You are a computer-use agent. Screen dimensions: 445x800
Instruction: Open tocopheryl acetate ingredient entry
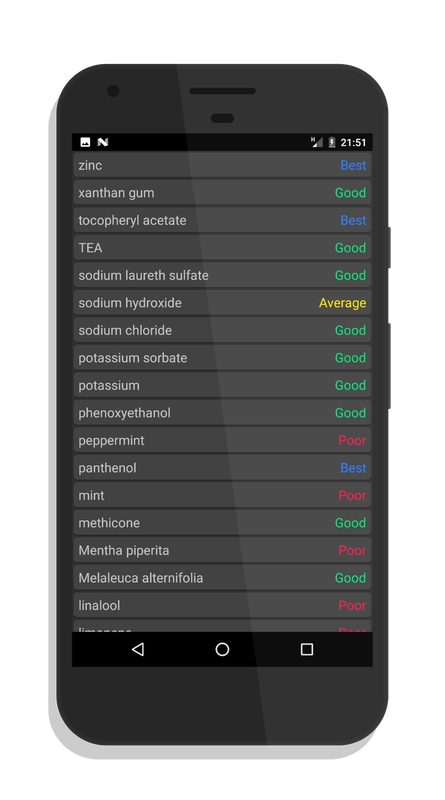click(222, 220)
